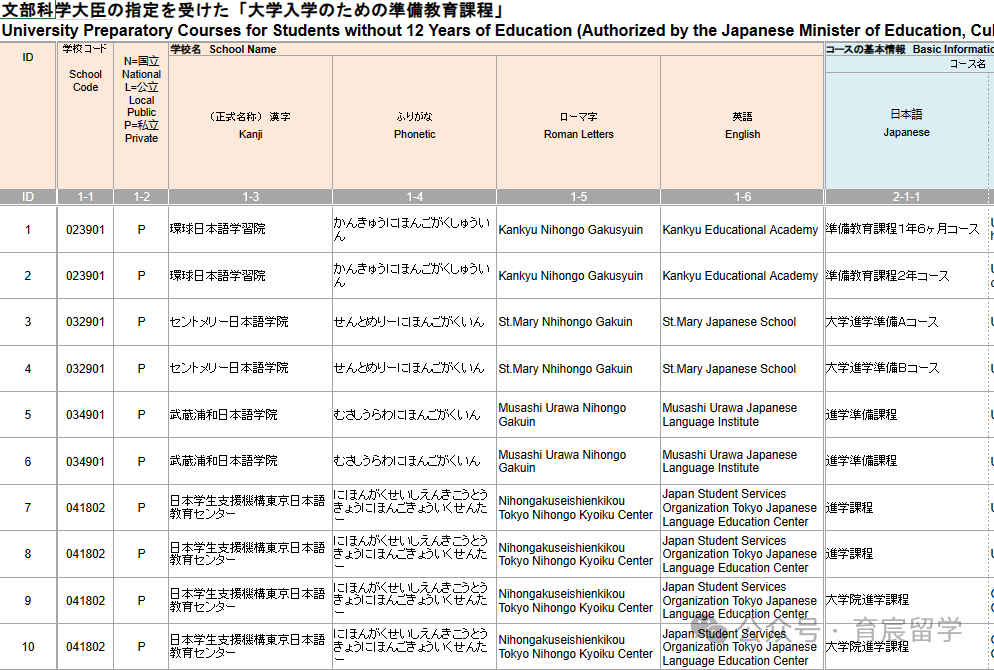Image resolution: width=994 pixels, height=670 pixels.
Task: Click school code 032901 in row 3
Action: 85,322
